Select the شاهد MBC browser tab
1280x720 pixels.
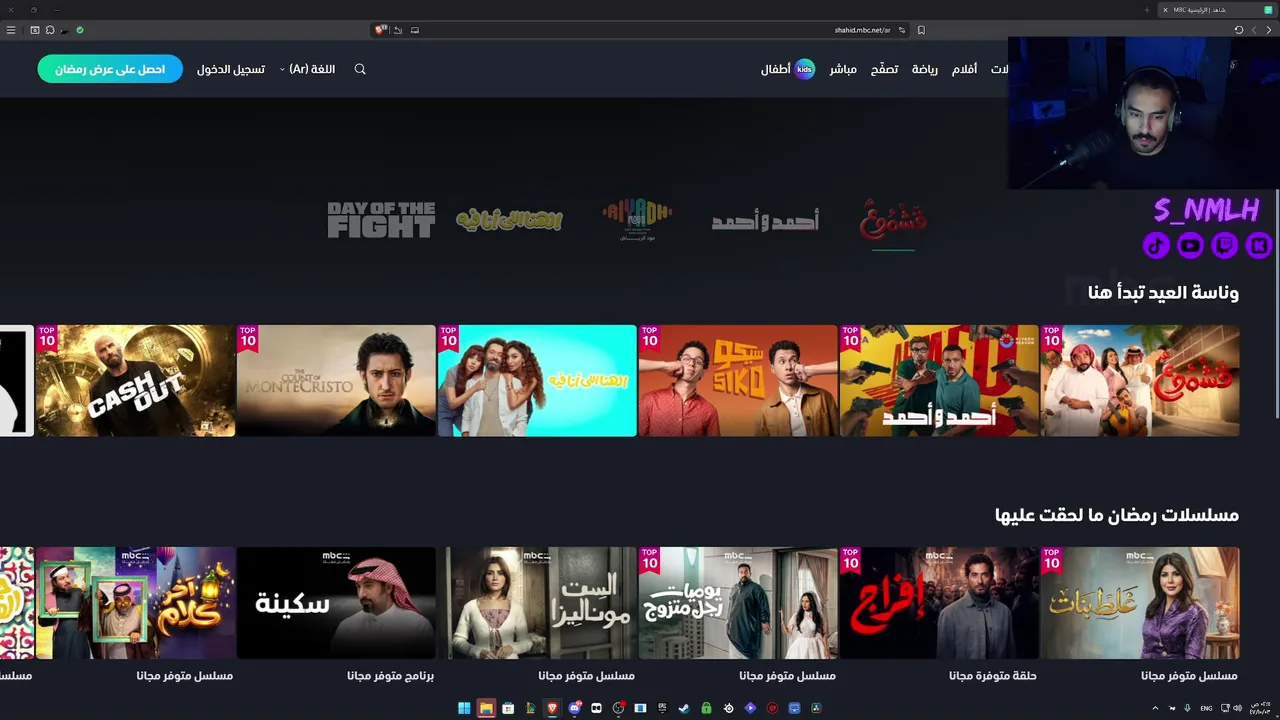point(1218,10)
